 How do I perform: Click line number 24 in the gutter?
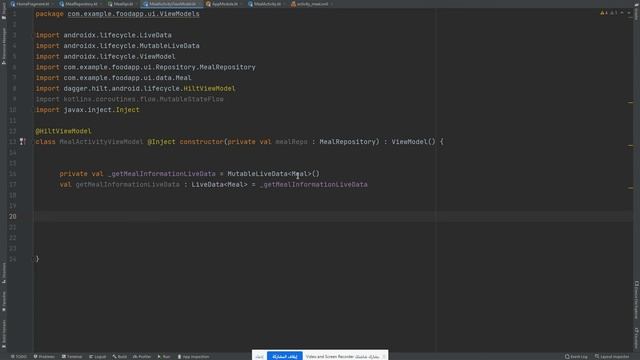(x=12, y=259)
